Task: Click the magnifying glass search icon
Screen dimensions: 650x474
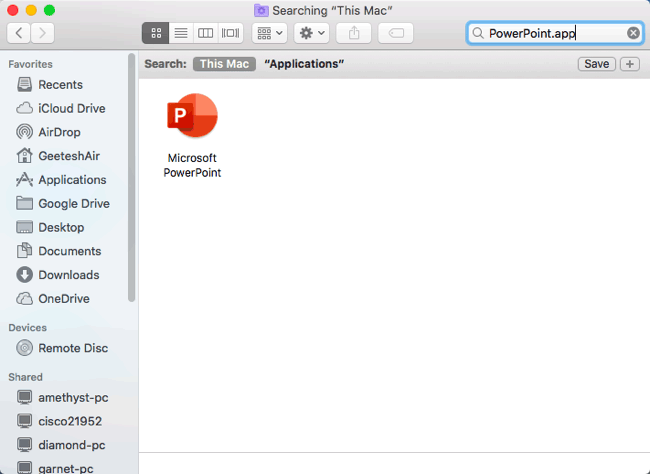Action: (478, 33)
